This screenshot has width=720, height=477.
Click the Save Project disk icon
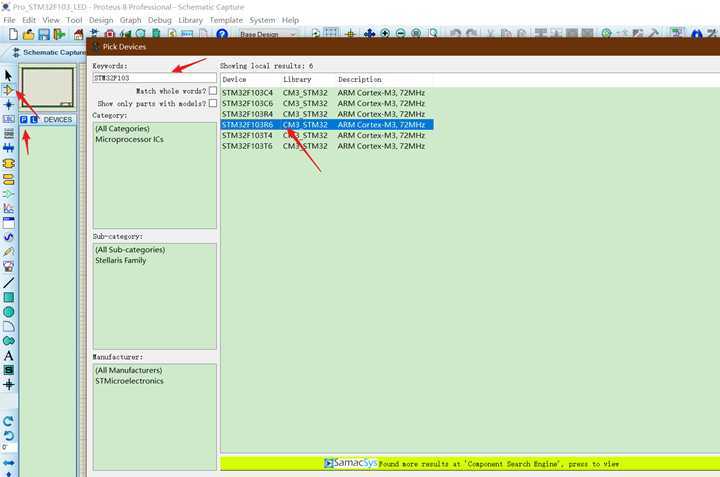44,34
